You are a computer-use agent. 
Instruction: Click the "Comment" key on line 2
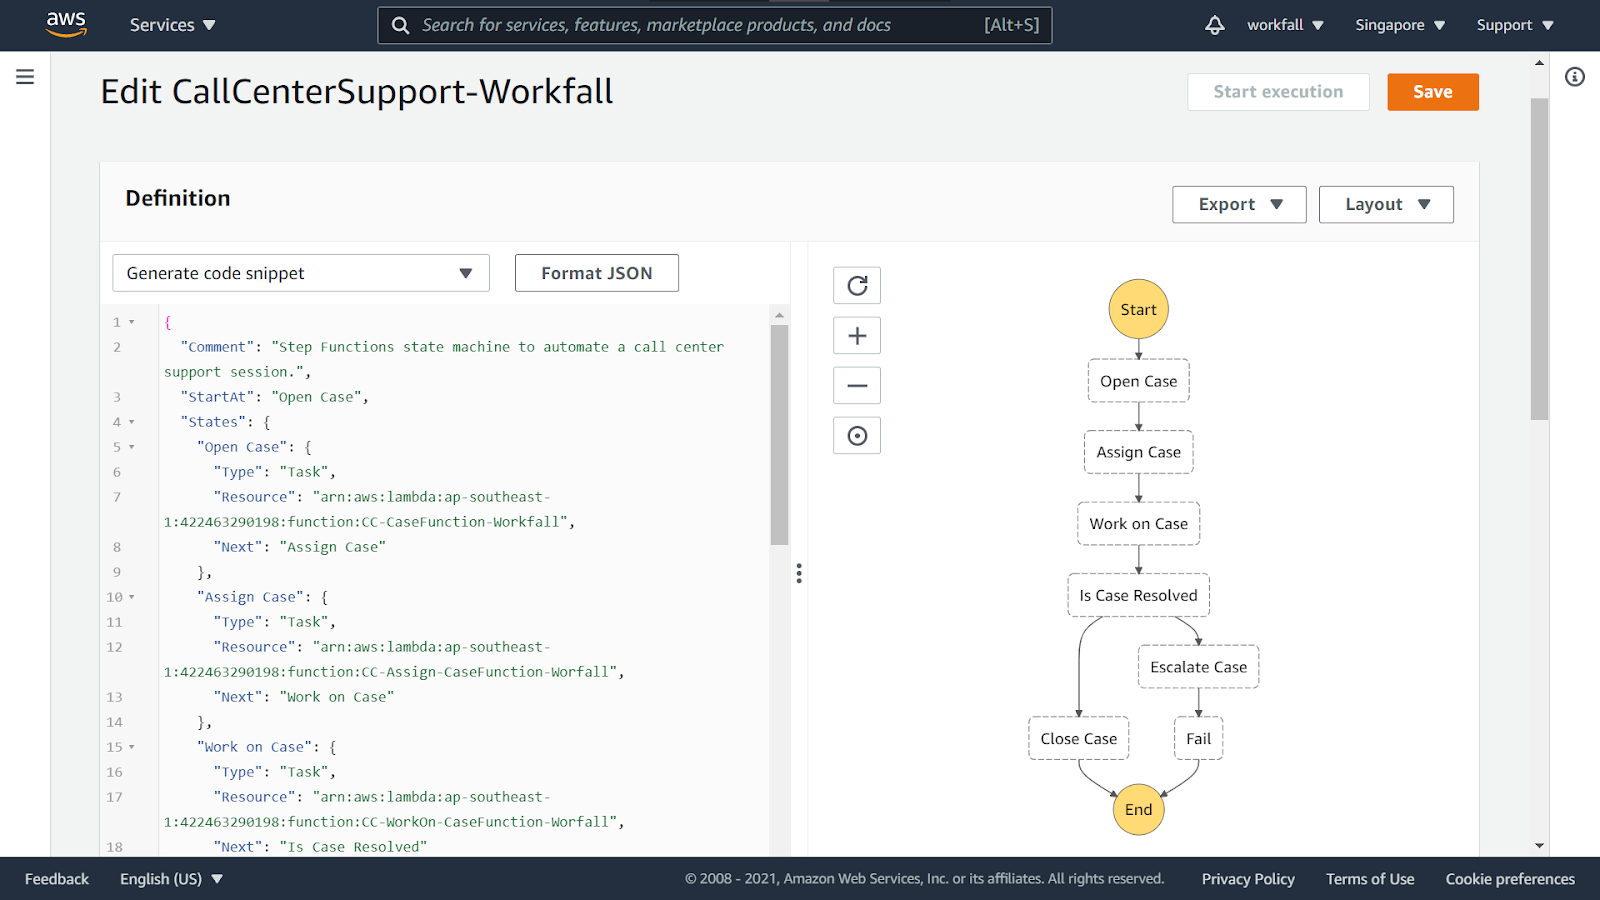tap(218, 347)
